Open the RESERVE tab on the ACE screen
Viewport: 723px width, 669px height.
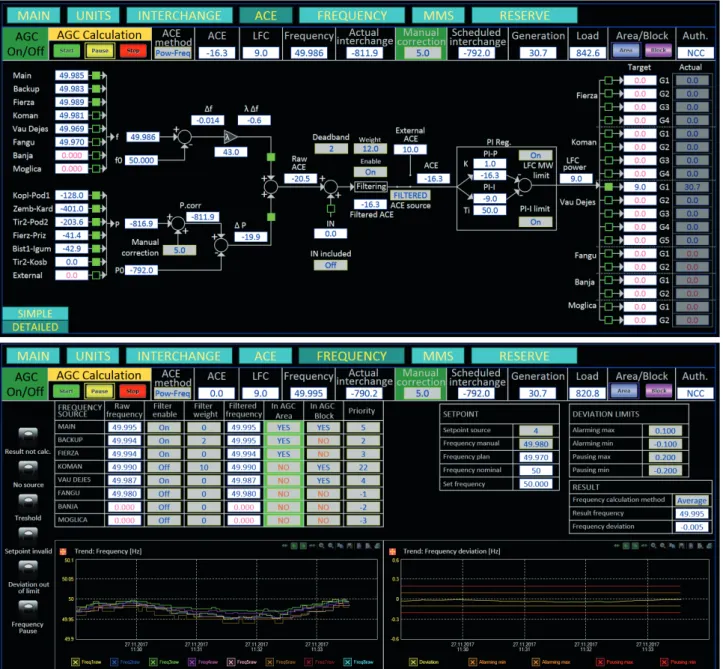tap(524, 16)
